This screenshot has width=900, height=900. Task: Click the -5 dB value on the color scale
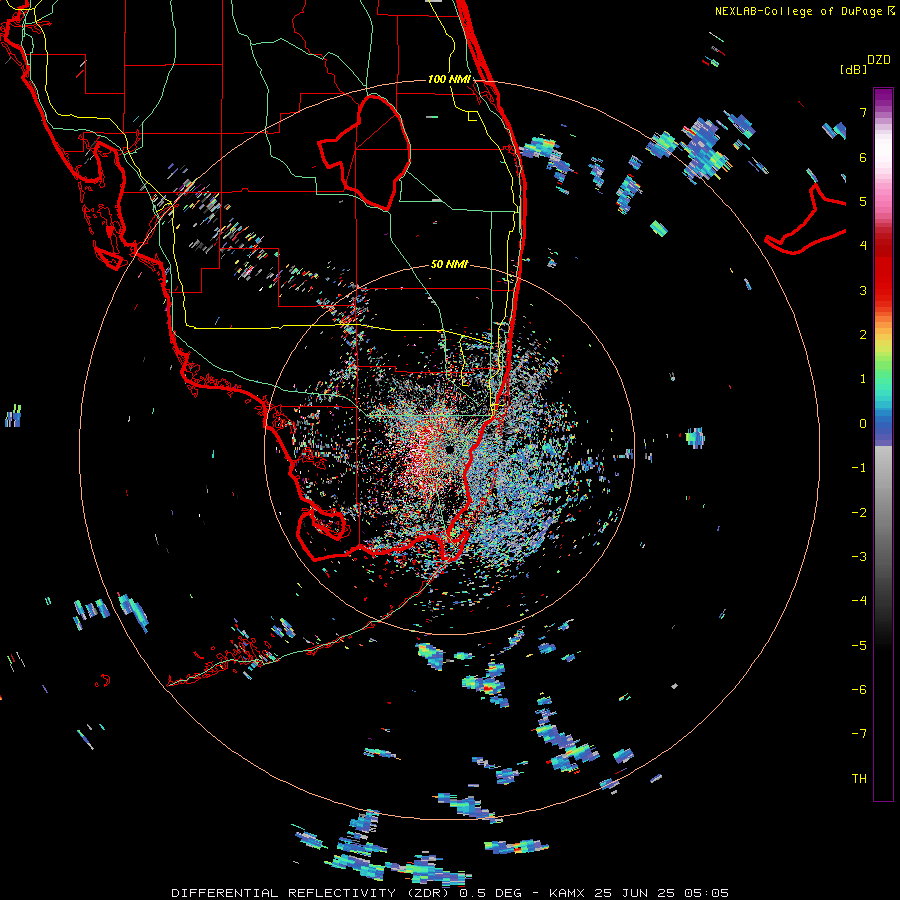(859, 645)
